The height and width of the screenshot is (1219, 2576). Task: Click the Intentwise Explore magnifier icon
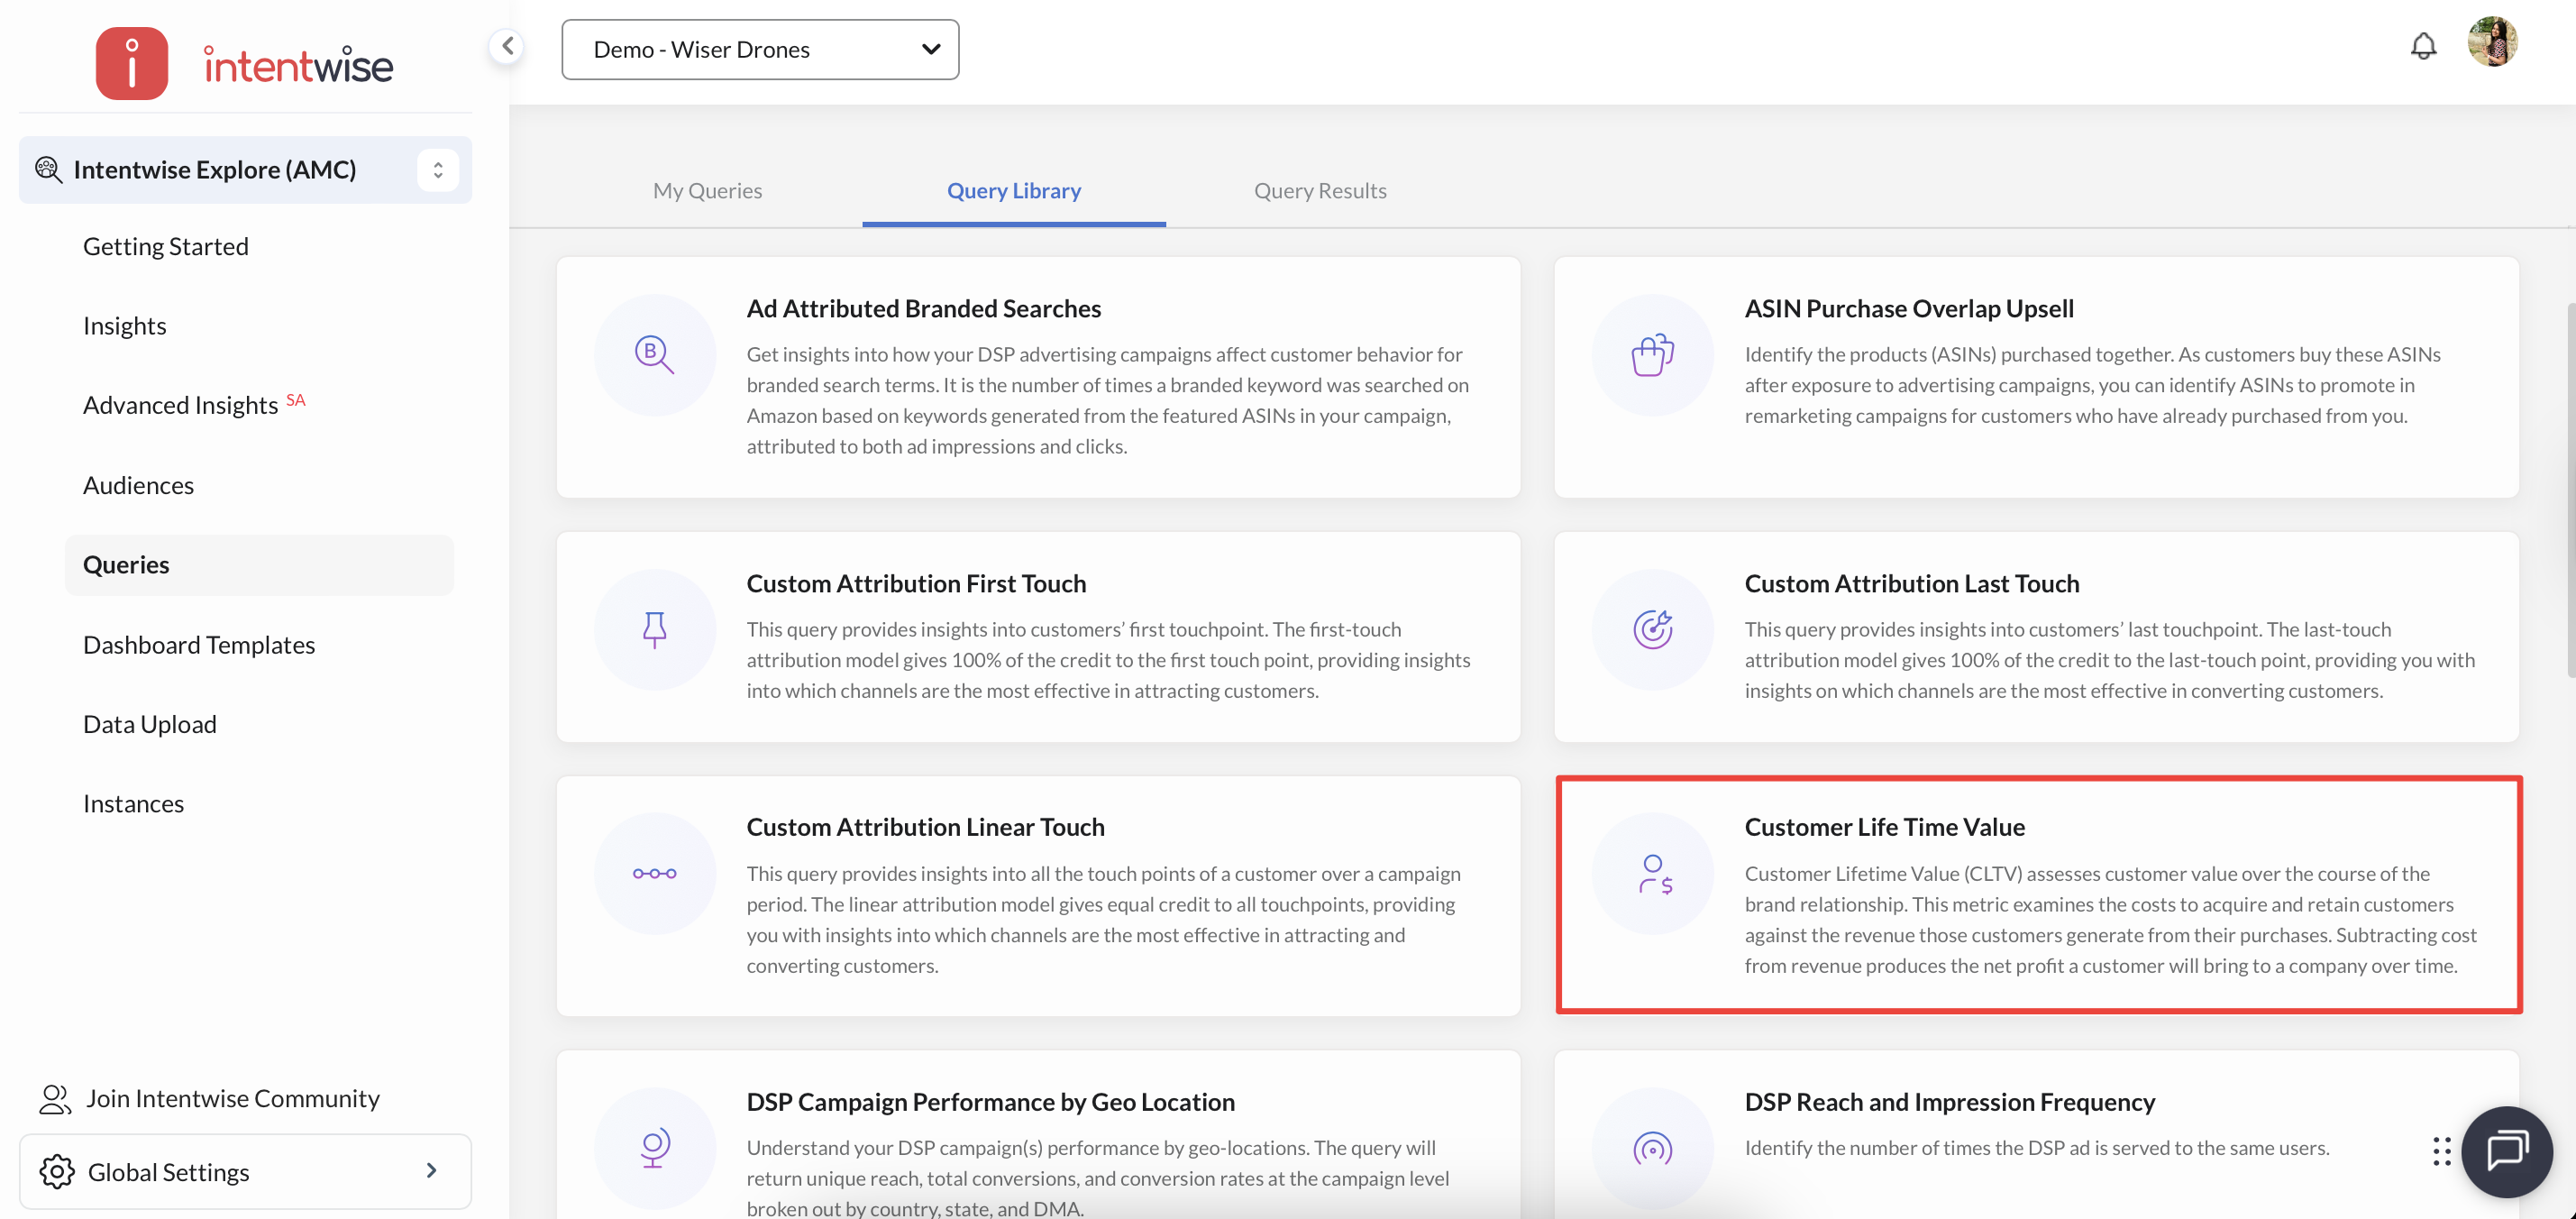[x=48, y=169]
